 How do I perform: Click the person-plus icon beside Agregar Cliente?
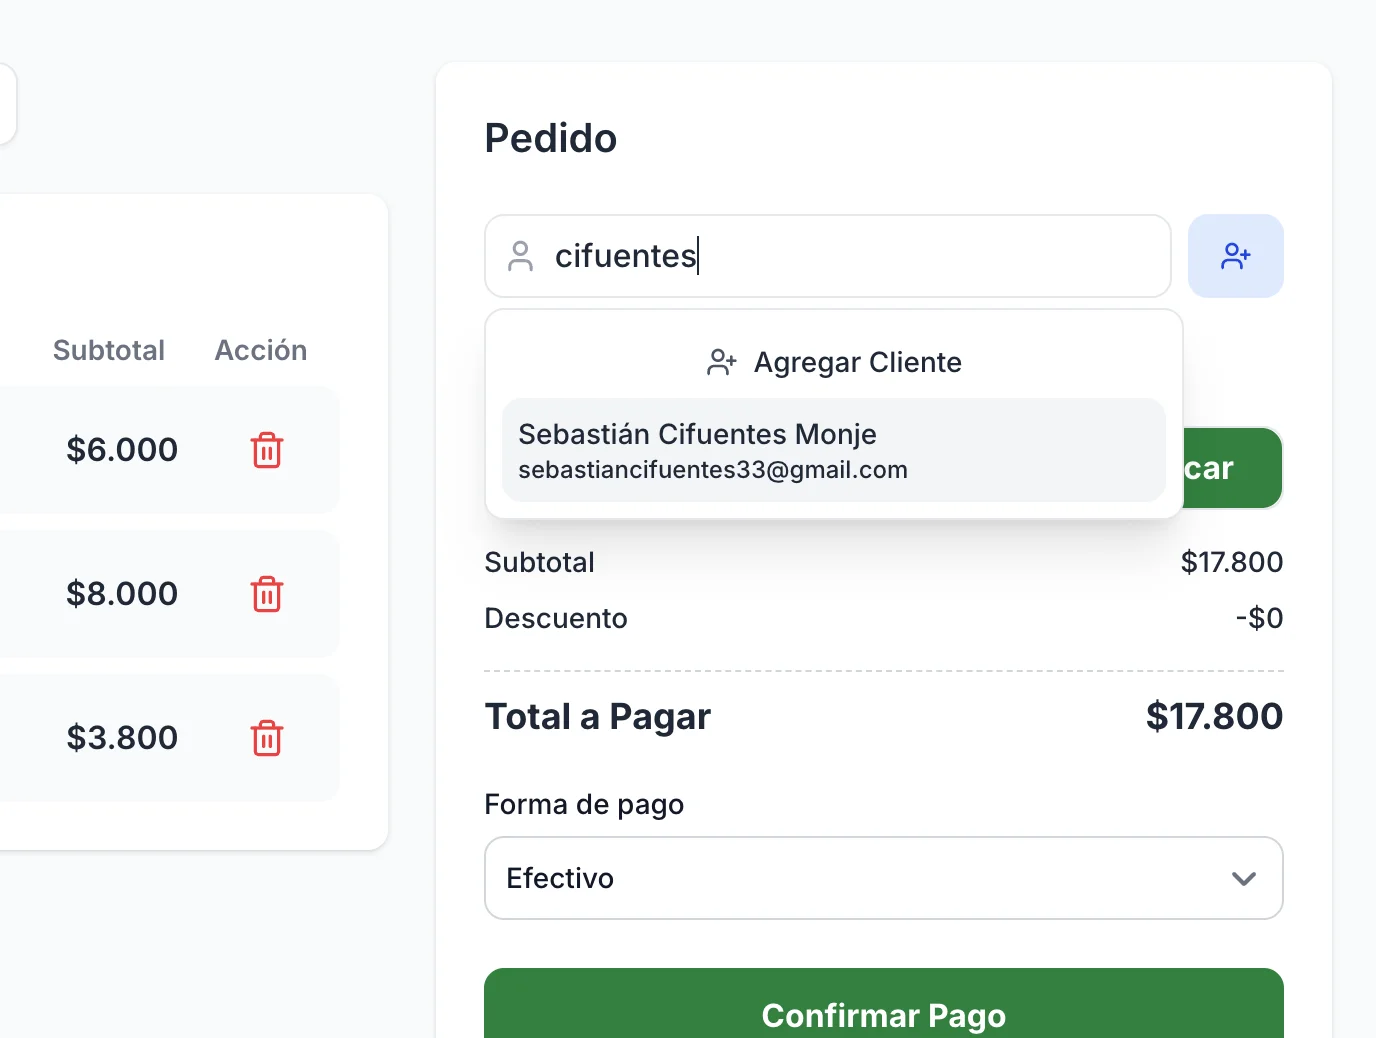(x=721, y=362)
